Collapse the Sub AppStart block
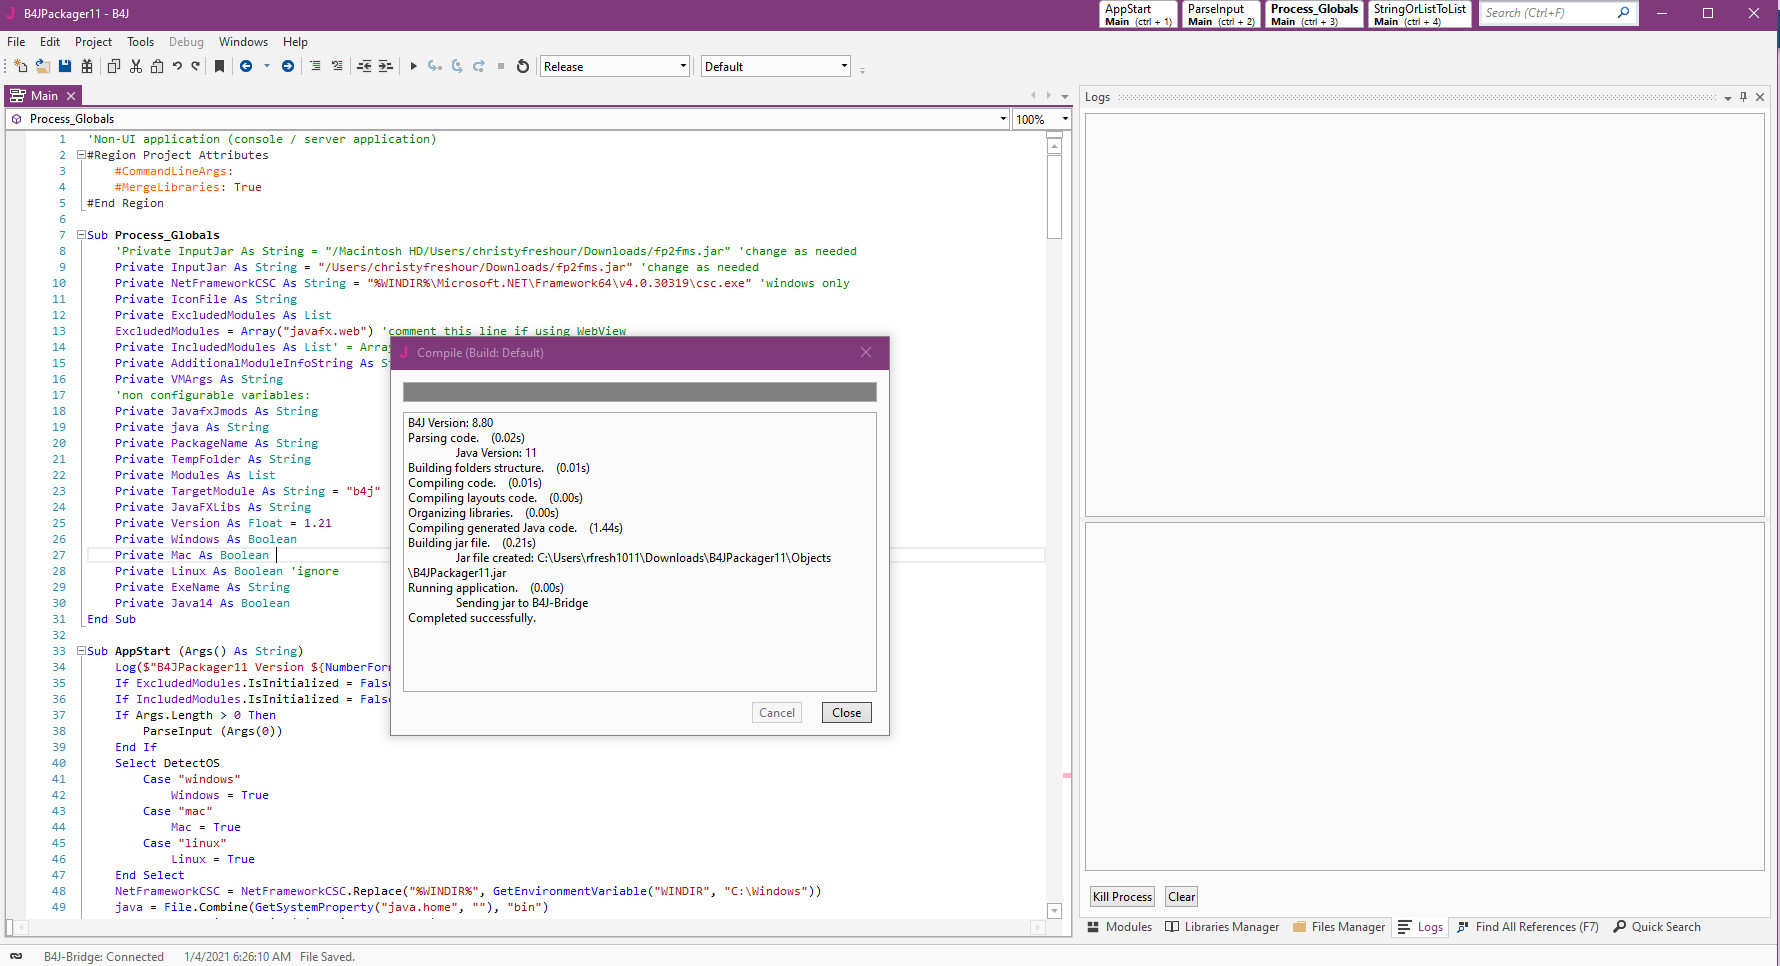 81,651
